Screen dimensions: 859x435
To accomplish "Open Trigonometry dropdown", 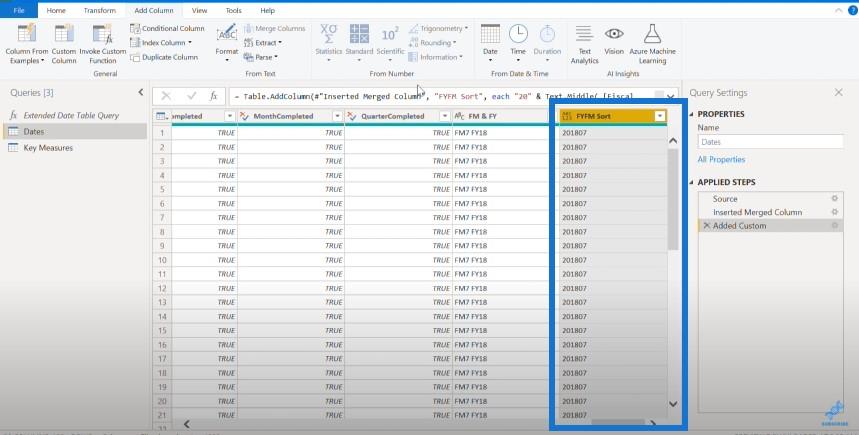I will point(438,28).
